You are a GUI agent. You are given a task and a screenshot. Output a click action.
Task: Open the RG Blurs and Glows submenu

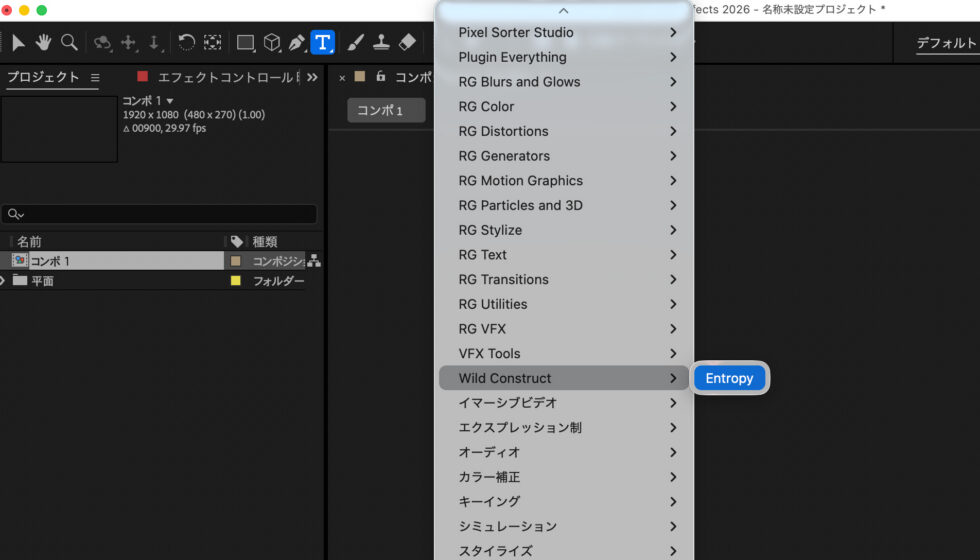(566, 82)
